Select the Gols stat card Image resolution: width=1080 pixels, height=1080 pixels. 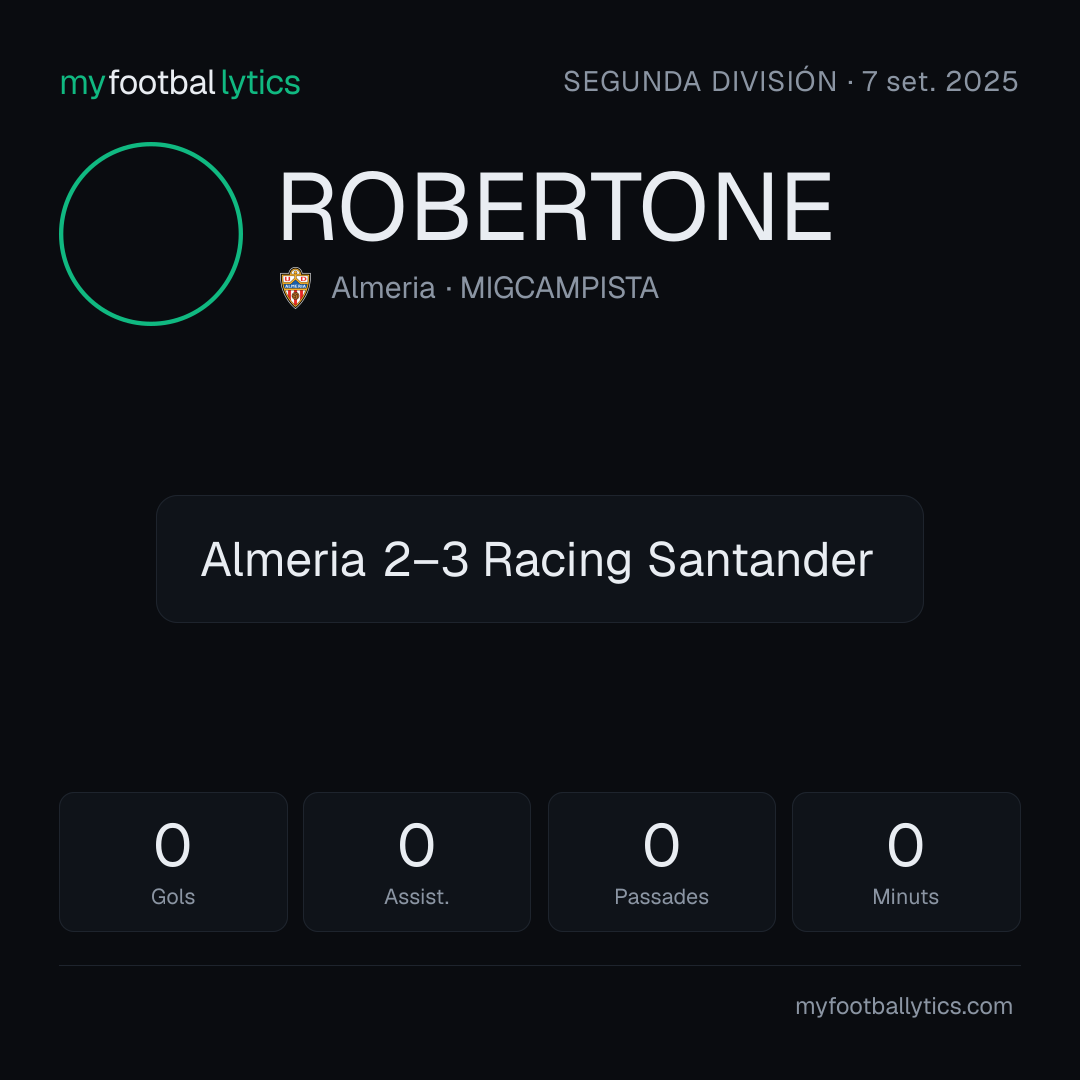tap(173, 862)
